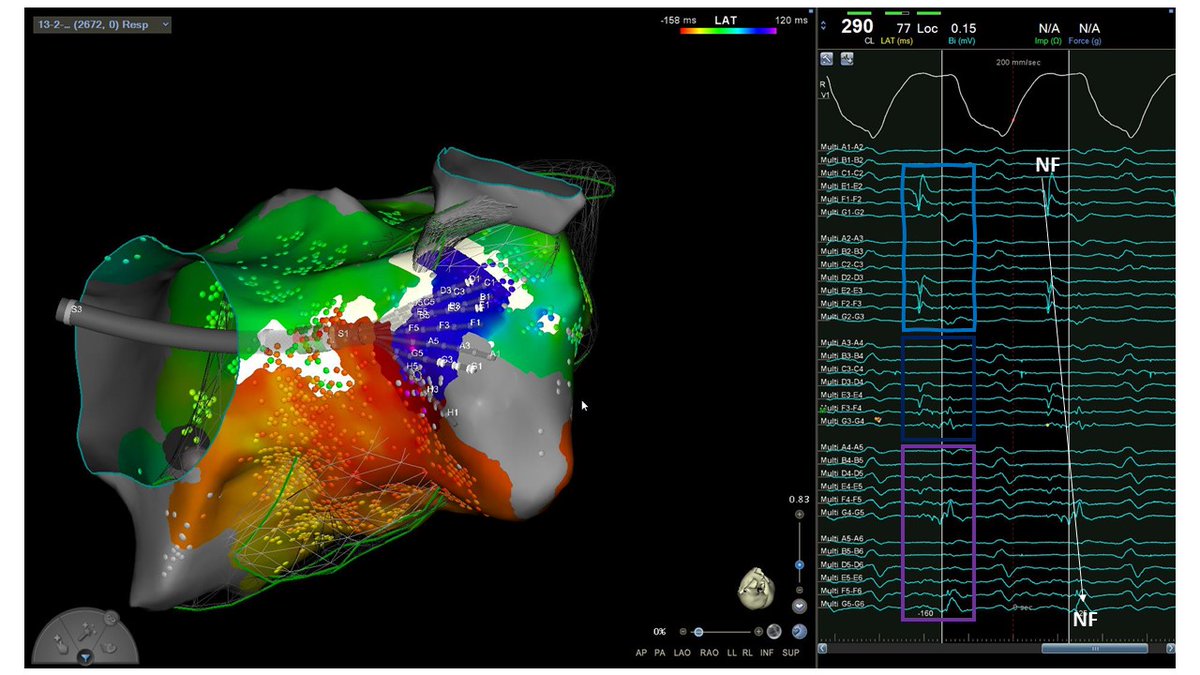Click the zoom percentage slider handle
This screenshot has width=1200, height=675.
[x=699, y=631]
